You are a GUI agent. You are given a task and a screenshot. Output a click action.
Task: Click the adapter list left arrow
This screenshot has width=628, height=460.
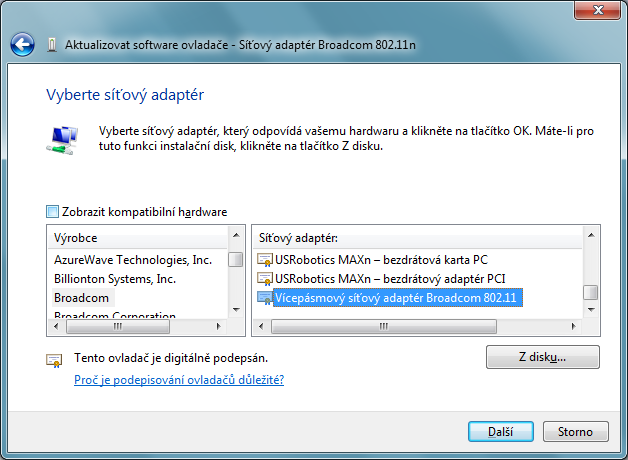[262, 326]
